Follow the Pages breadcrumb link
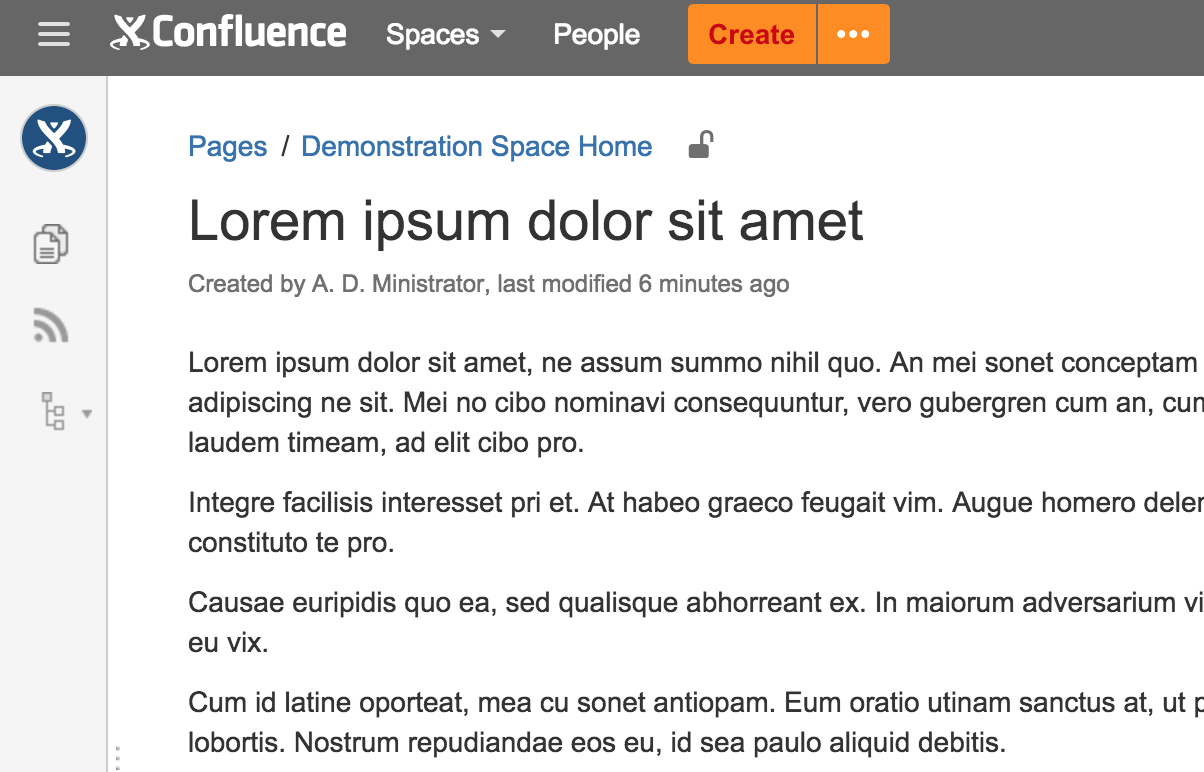Viewport: 1204px width, 772px height. (x=227, y=147)
